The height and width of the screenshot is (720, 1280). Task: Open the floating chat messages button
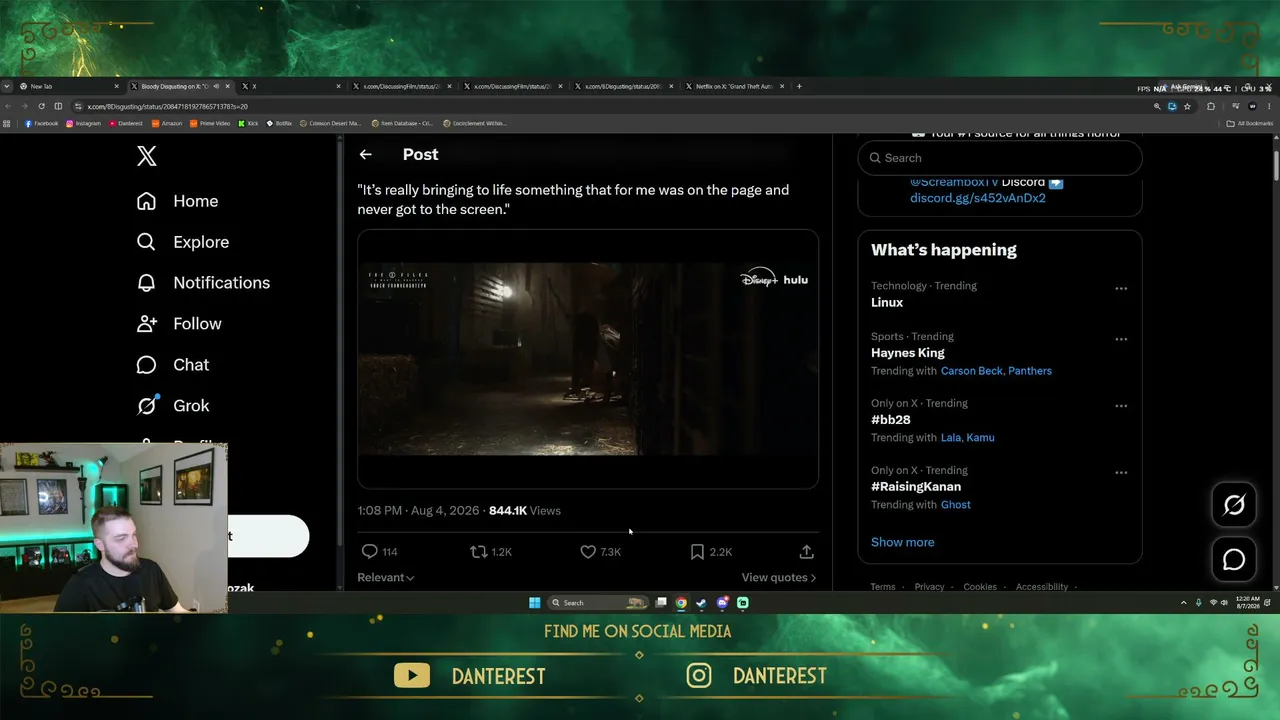pos(1234,560)
